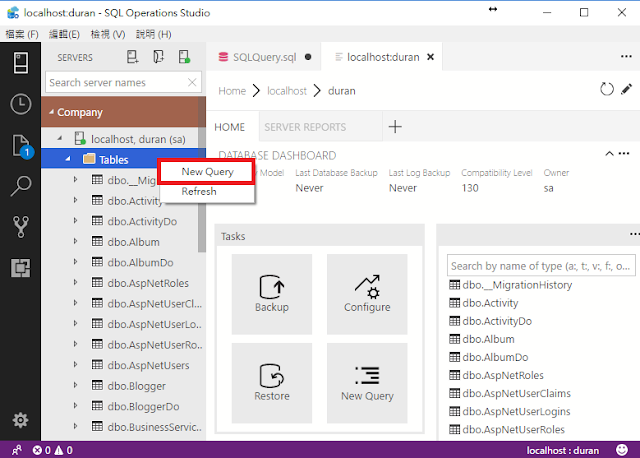The height and width of the screenshot is (458, 640).
Task: Open the Search magnifier icon
Action: [x=20, y=186]
